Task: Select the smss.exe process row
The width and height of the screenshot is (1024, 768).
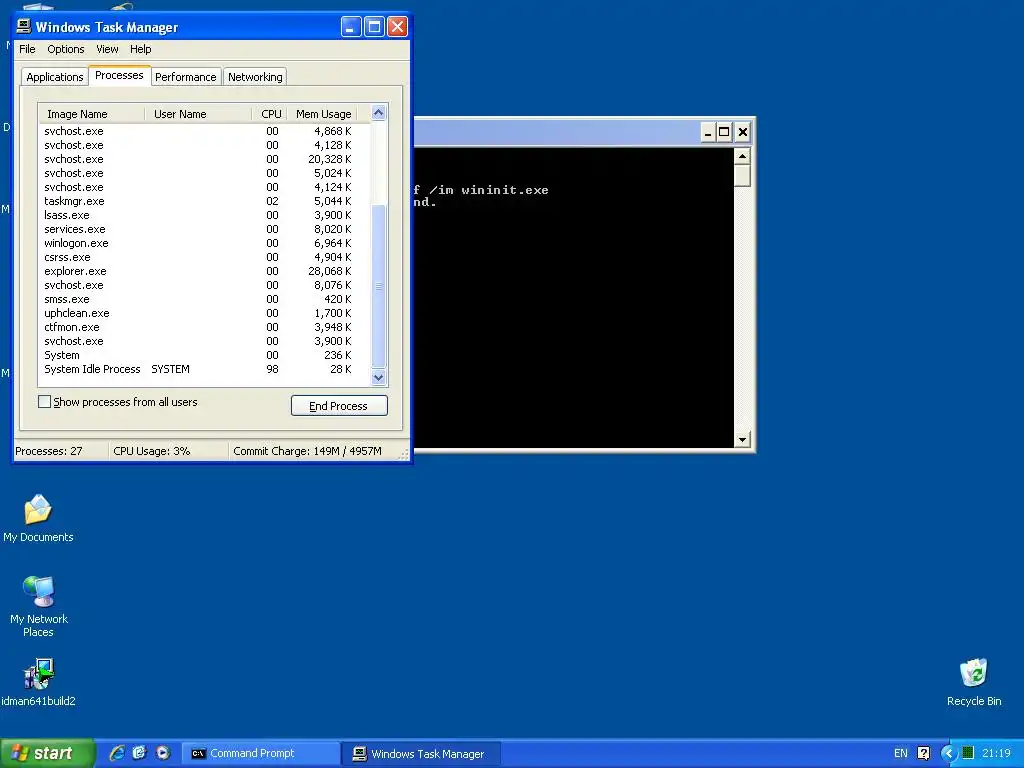Action: [204, 299]
